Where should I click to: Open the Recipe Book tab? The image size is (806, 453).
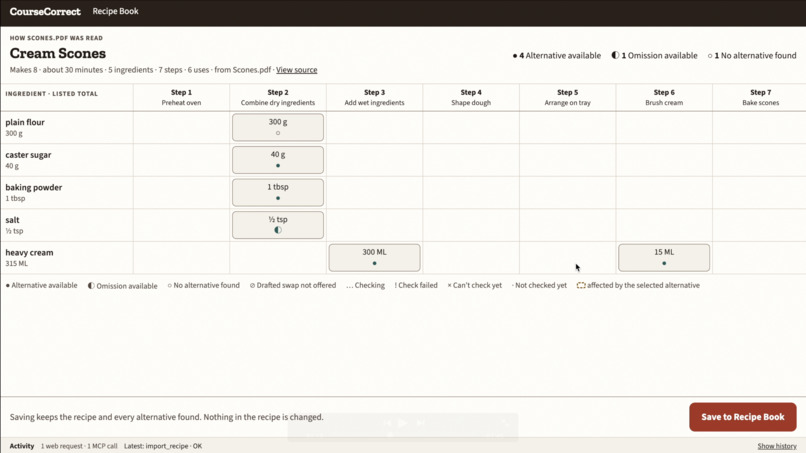115,11
